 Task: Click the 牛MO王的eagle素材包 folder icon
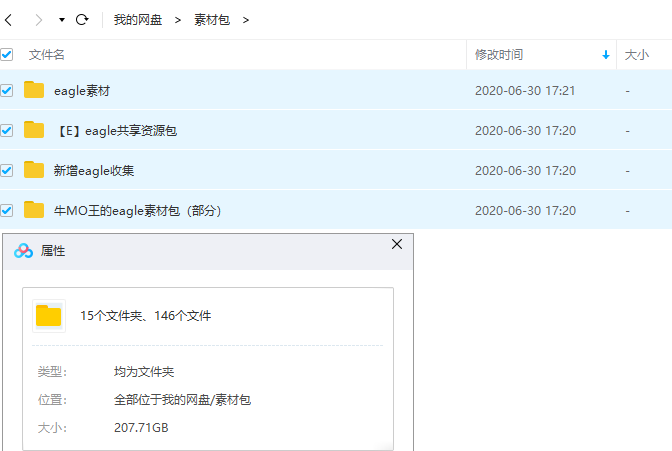[34, 210]
